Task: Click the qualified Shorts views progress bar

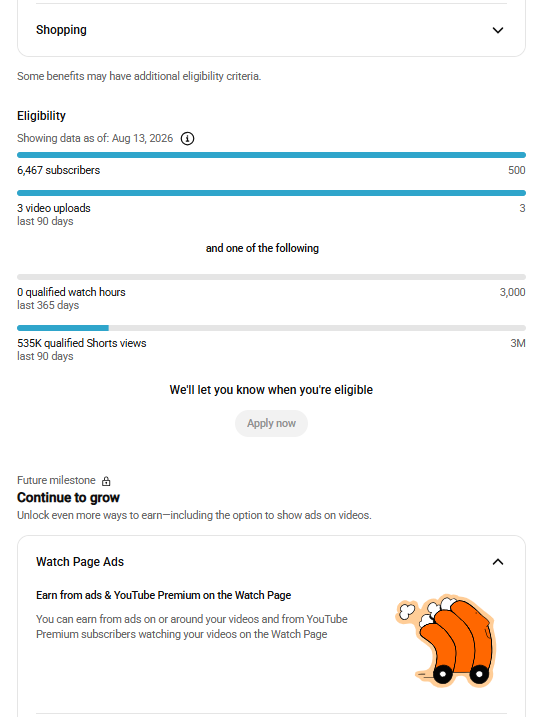Action: pyautogui.click(x=271, y=328)
